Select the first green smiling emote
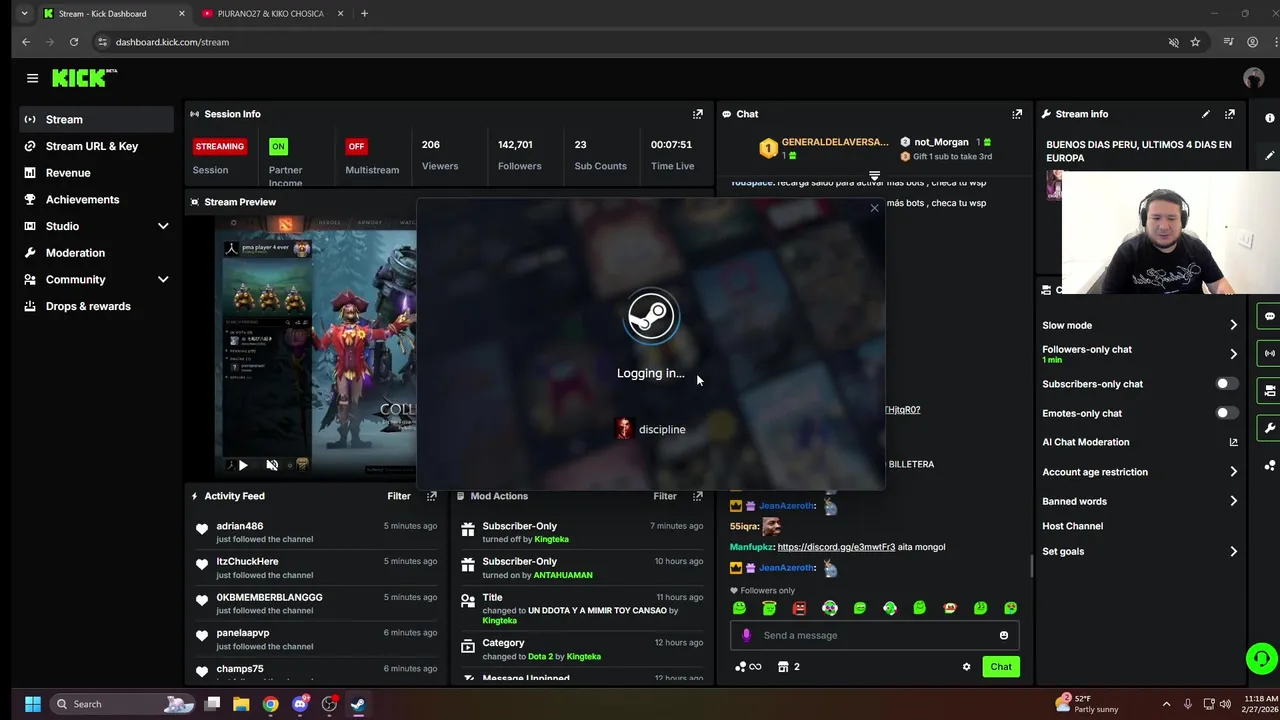Viewport: 1280px width, 720px height. 739,608
